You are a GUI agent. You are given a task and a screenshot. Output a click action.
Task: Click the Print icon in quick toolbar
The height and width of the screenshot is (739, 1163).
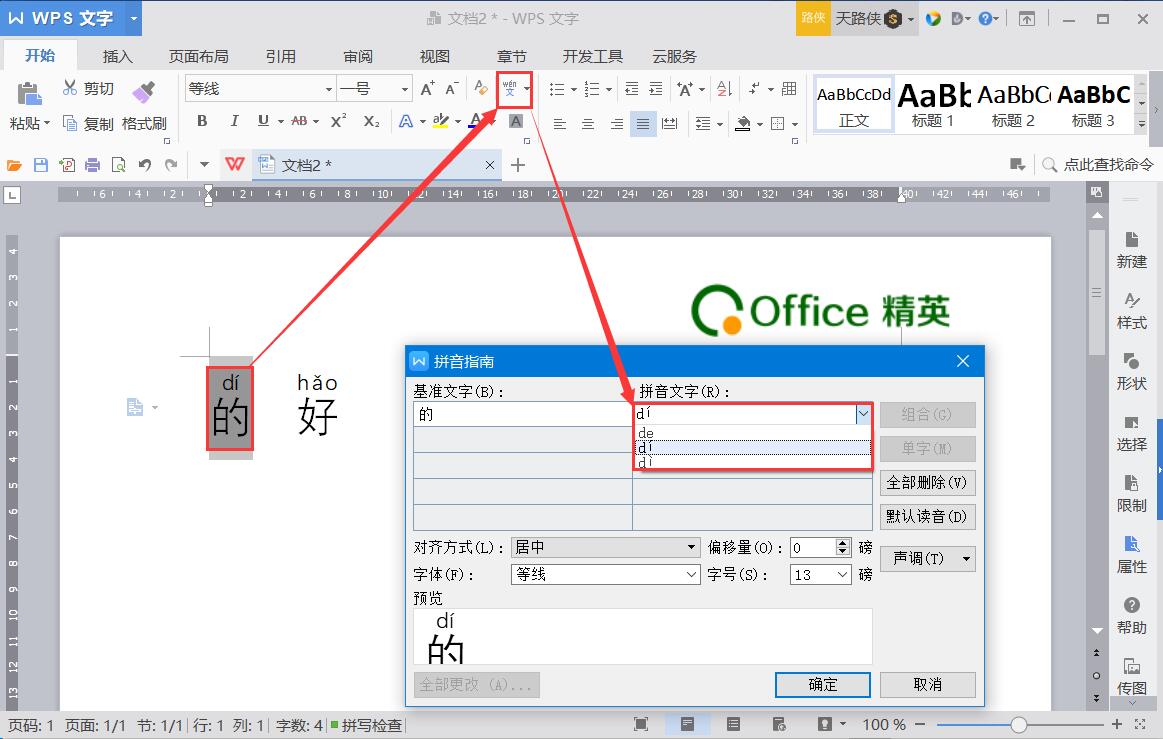(x=92, y=165)
